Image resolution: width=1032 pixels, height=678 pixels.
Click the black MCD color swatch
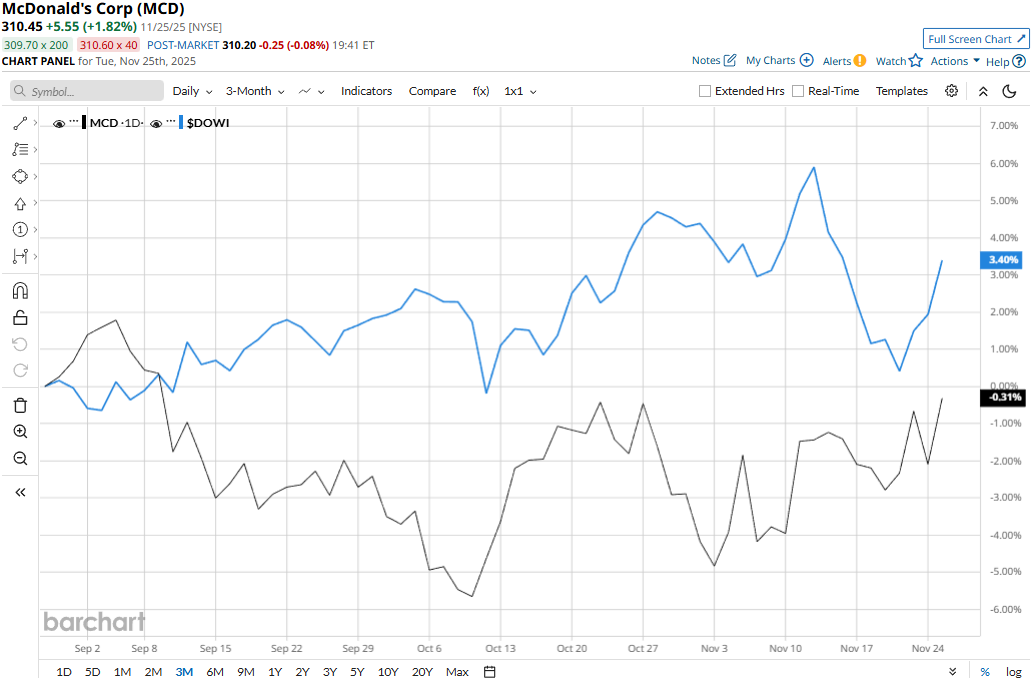(x=84, y=122)
